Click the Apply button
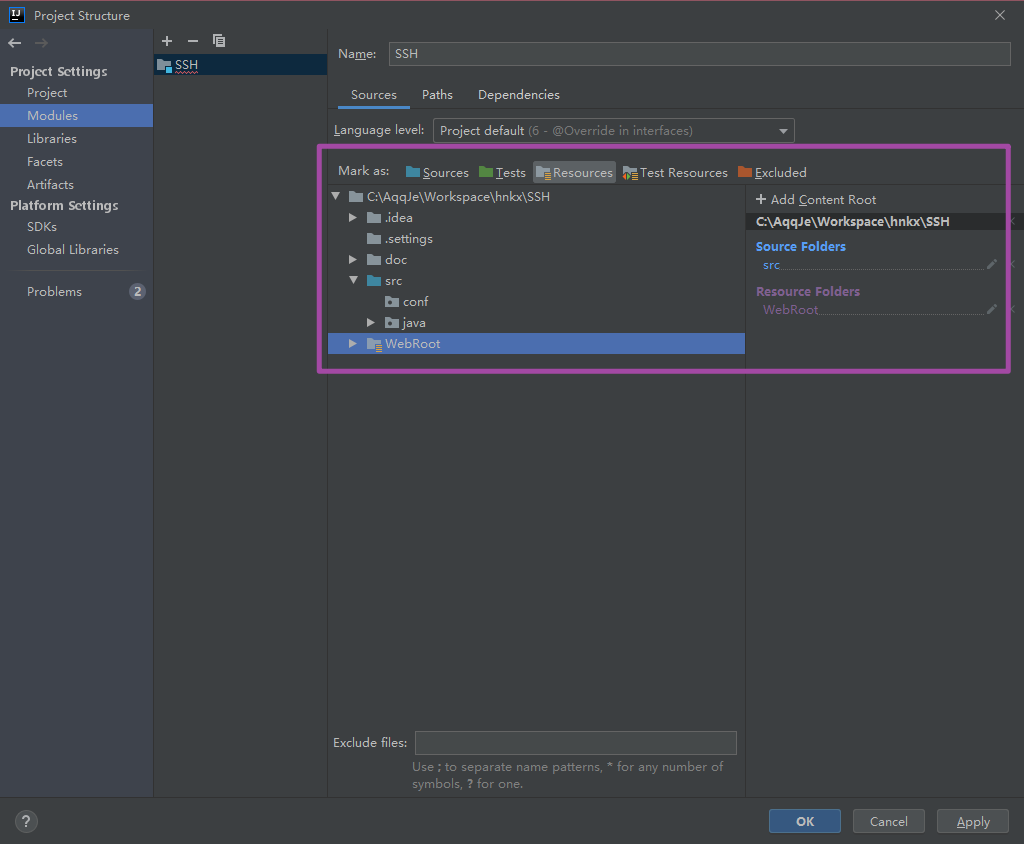 coord(972,821)
